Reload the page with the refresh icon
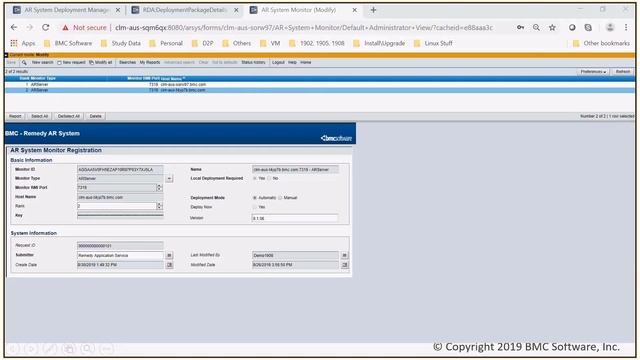 pyautogui.click(x=45, y=27)
